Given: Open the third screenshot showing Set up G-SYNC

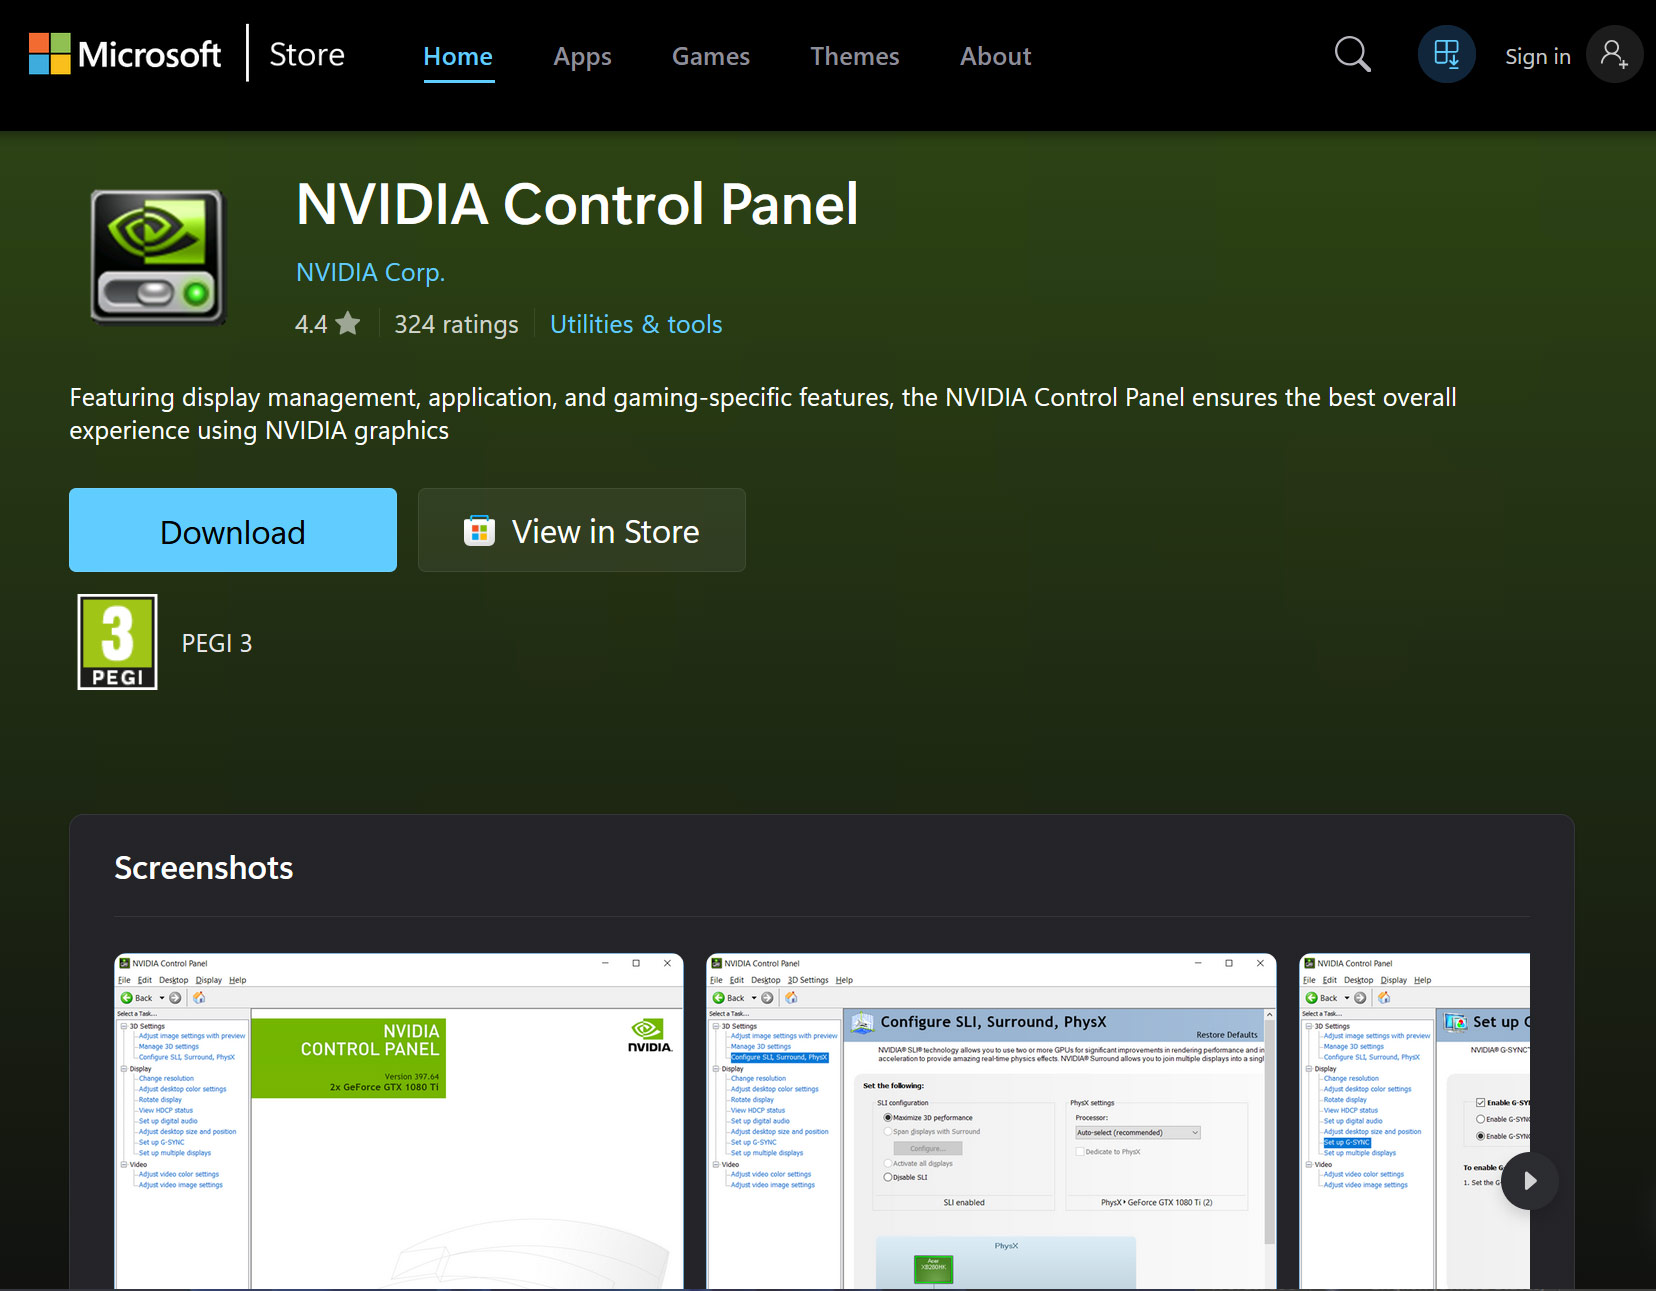Looking at the screenshot, I should point(1414,1121).
